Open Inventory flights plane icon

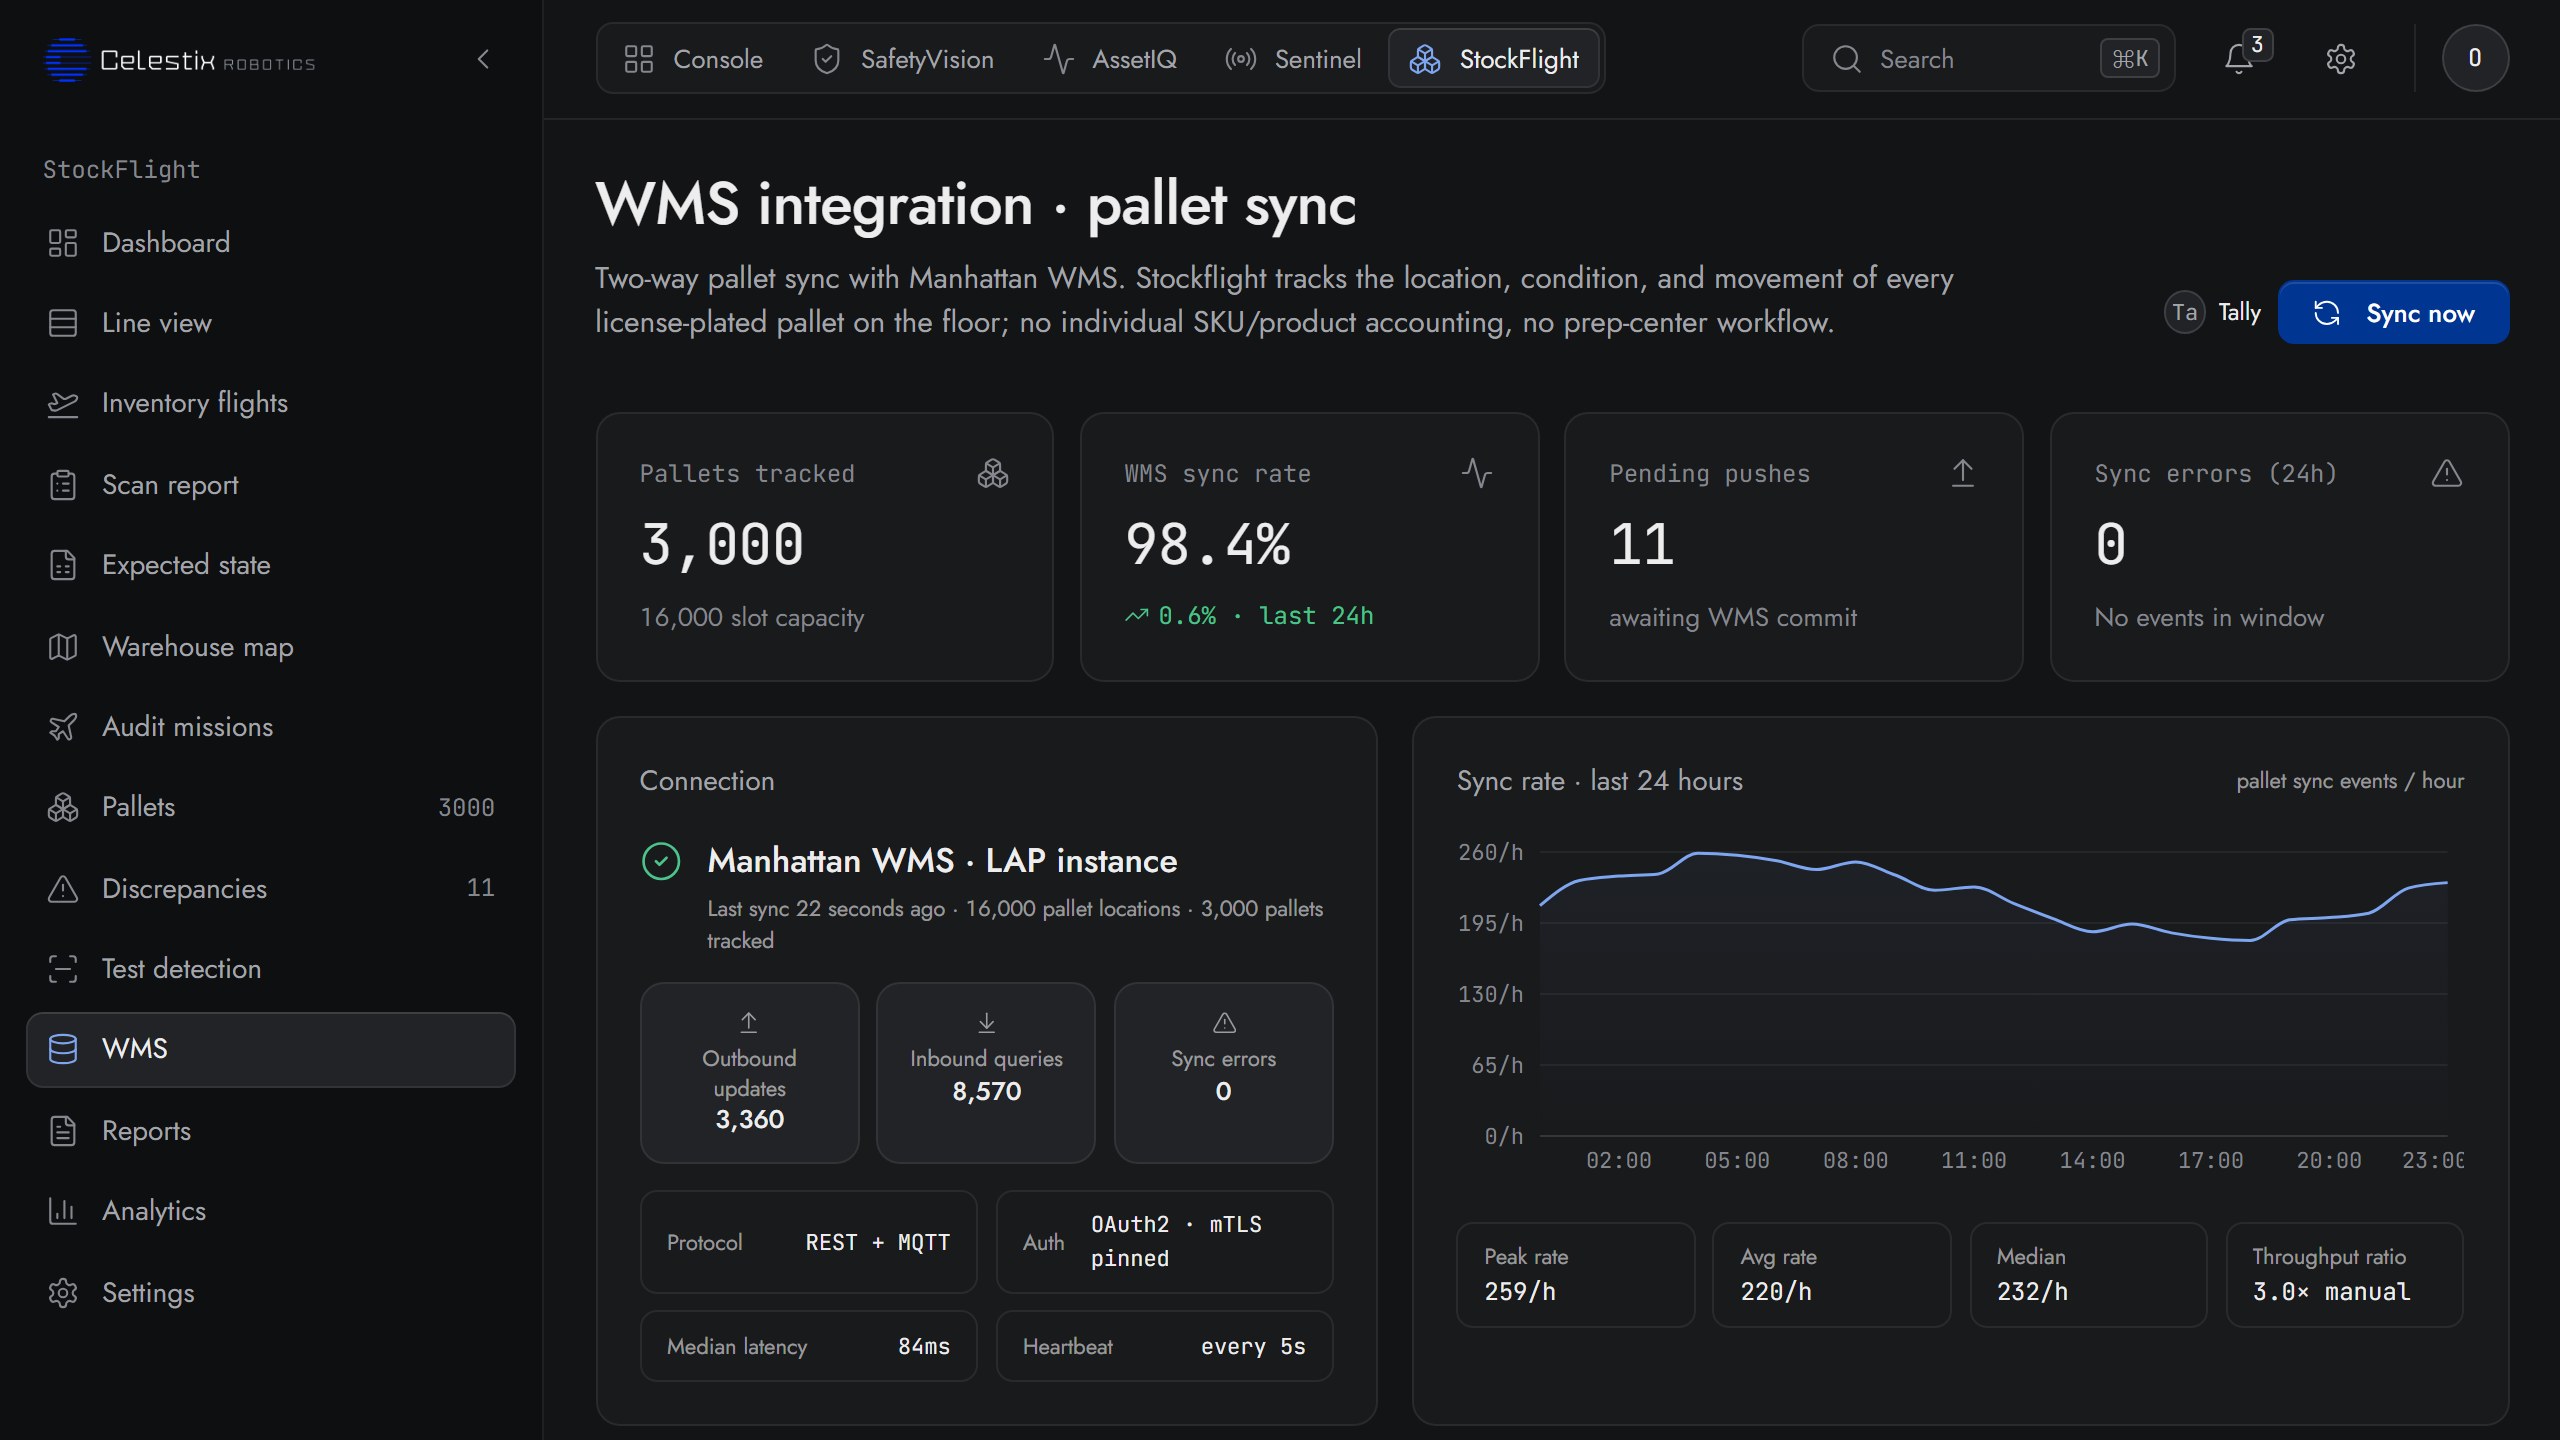63,403
